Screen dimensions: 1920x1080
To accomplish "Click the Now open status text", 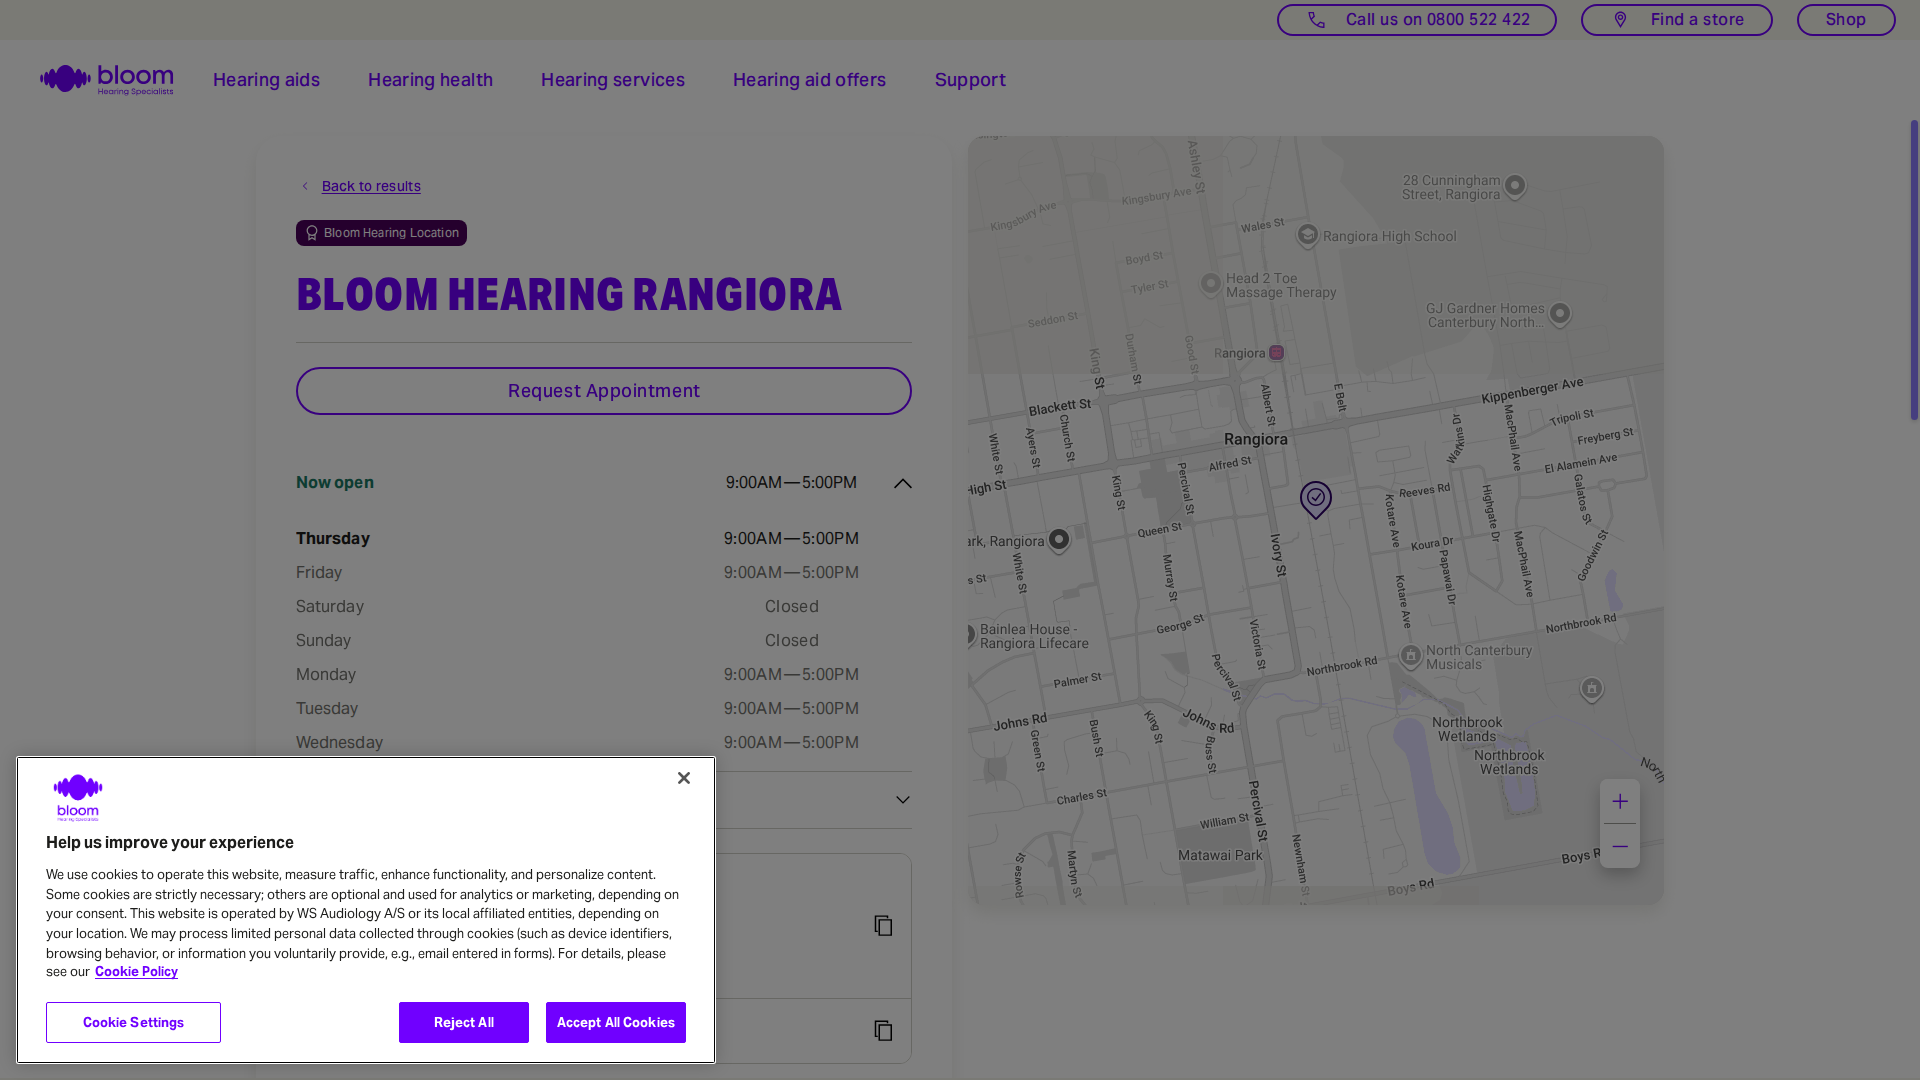I will [335, 482].
